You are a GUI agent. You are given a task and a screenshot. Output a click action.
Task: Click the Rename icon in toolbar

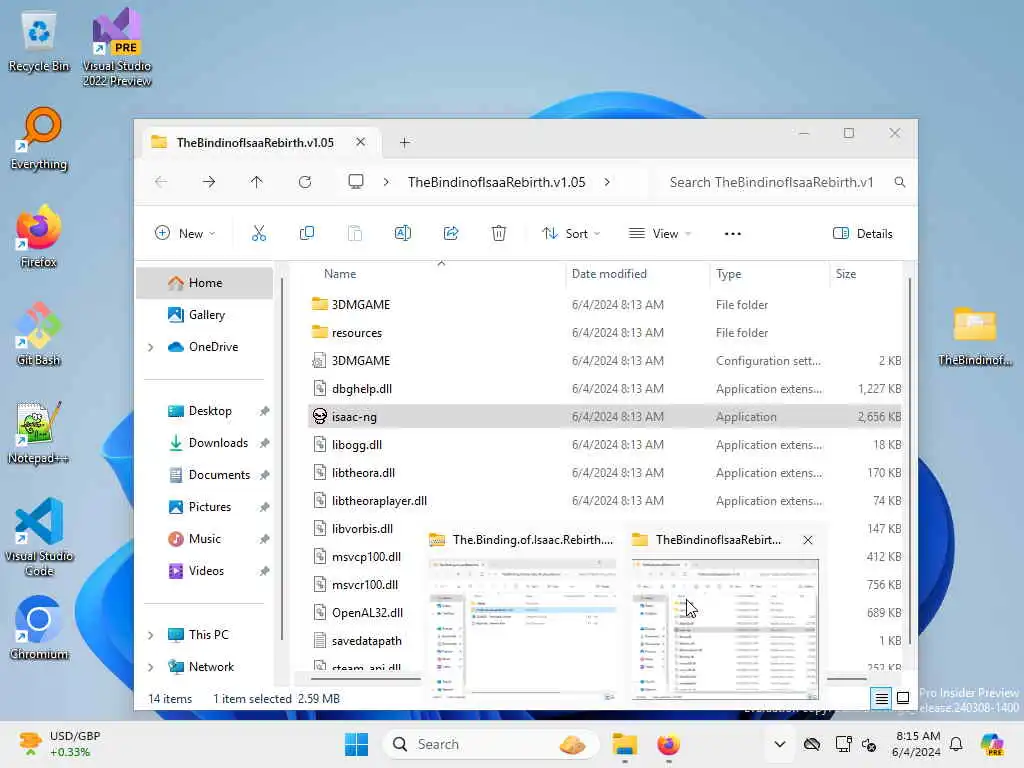[403, 233]
